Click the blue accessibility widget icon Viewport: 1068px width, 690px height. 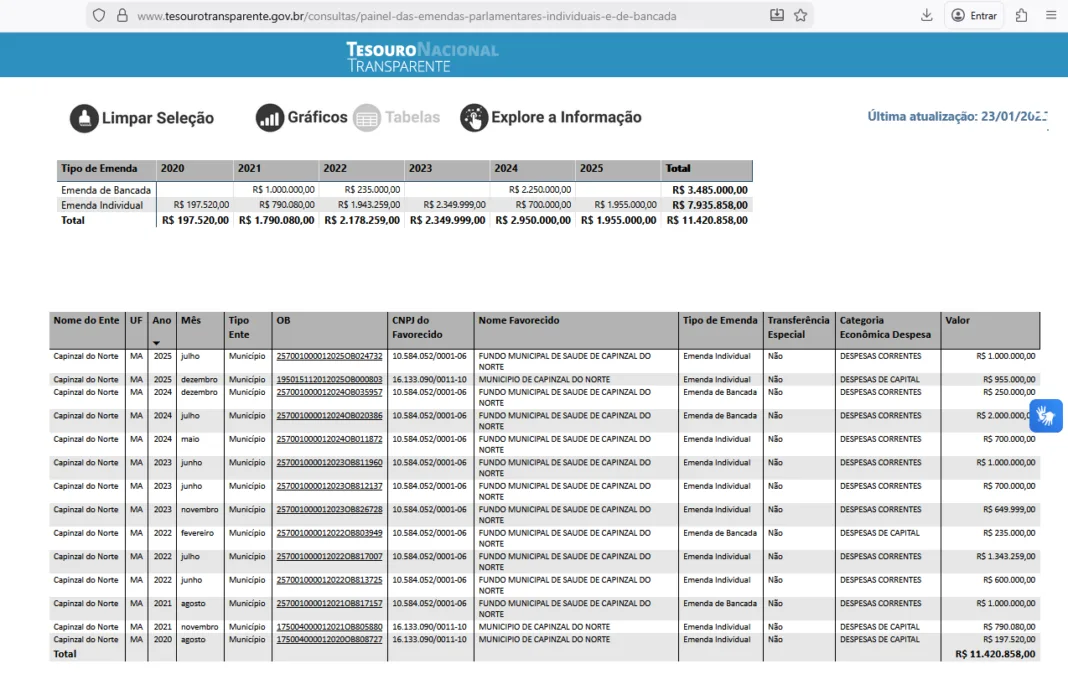tap(1046, 415)
